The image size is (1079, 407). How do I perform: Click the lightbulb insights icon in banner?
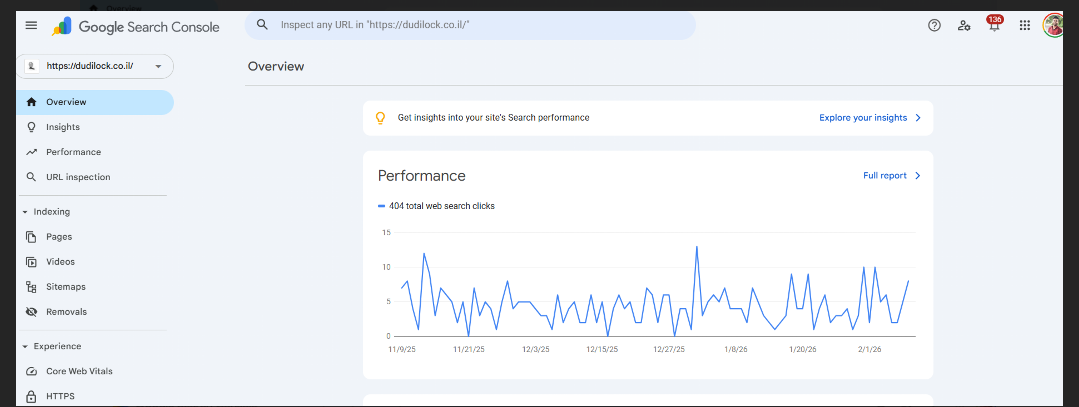380,118
